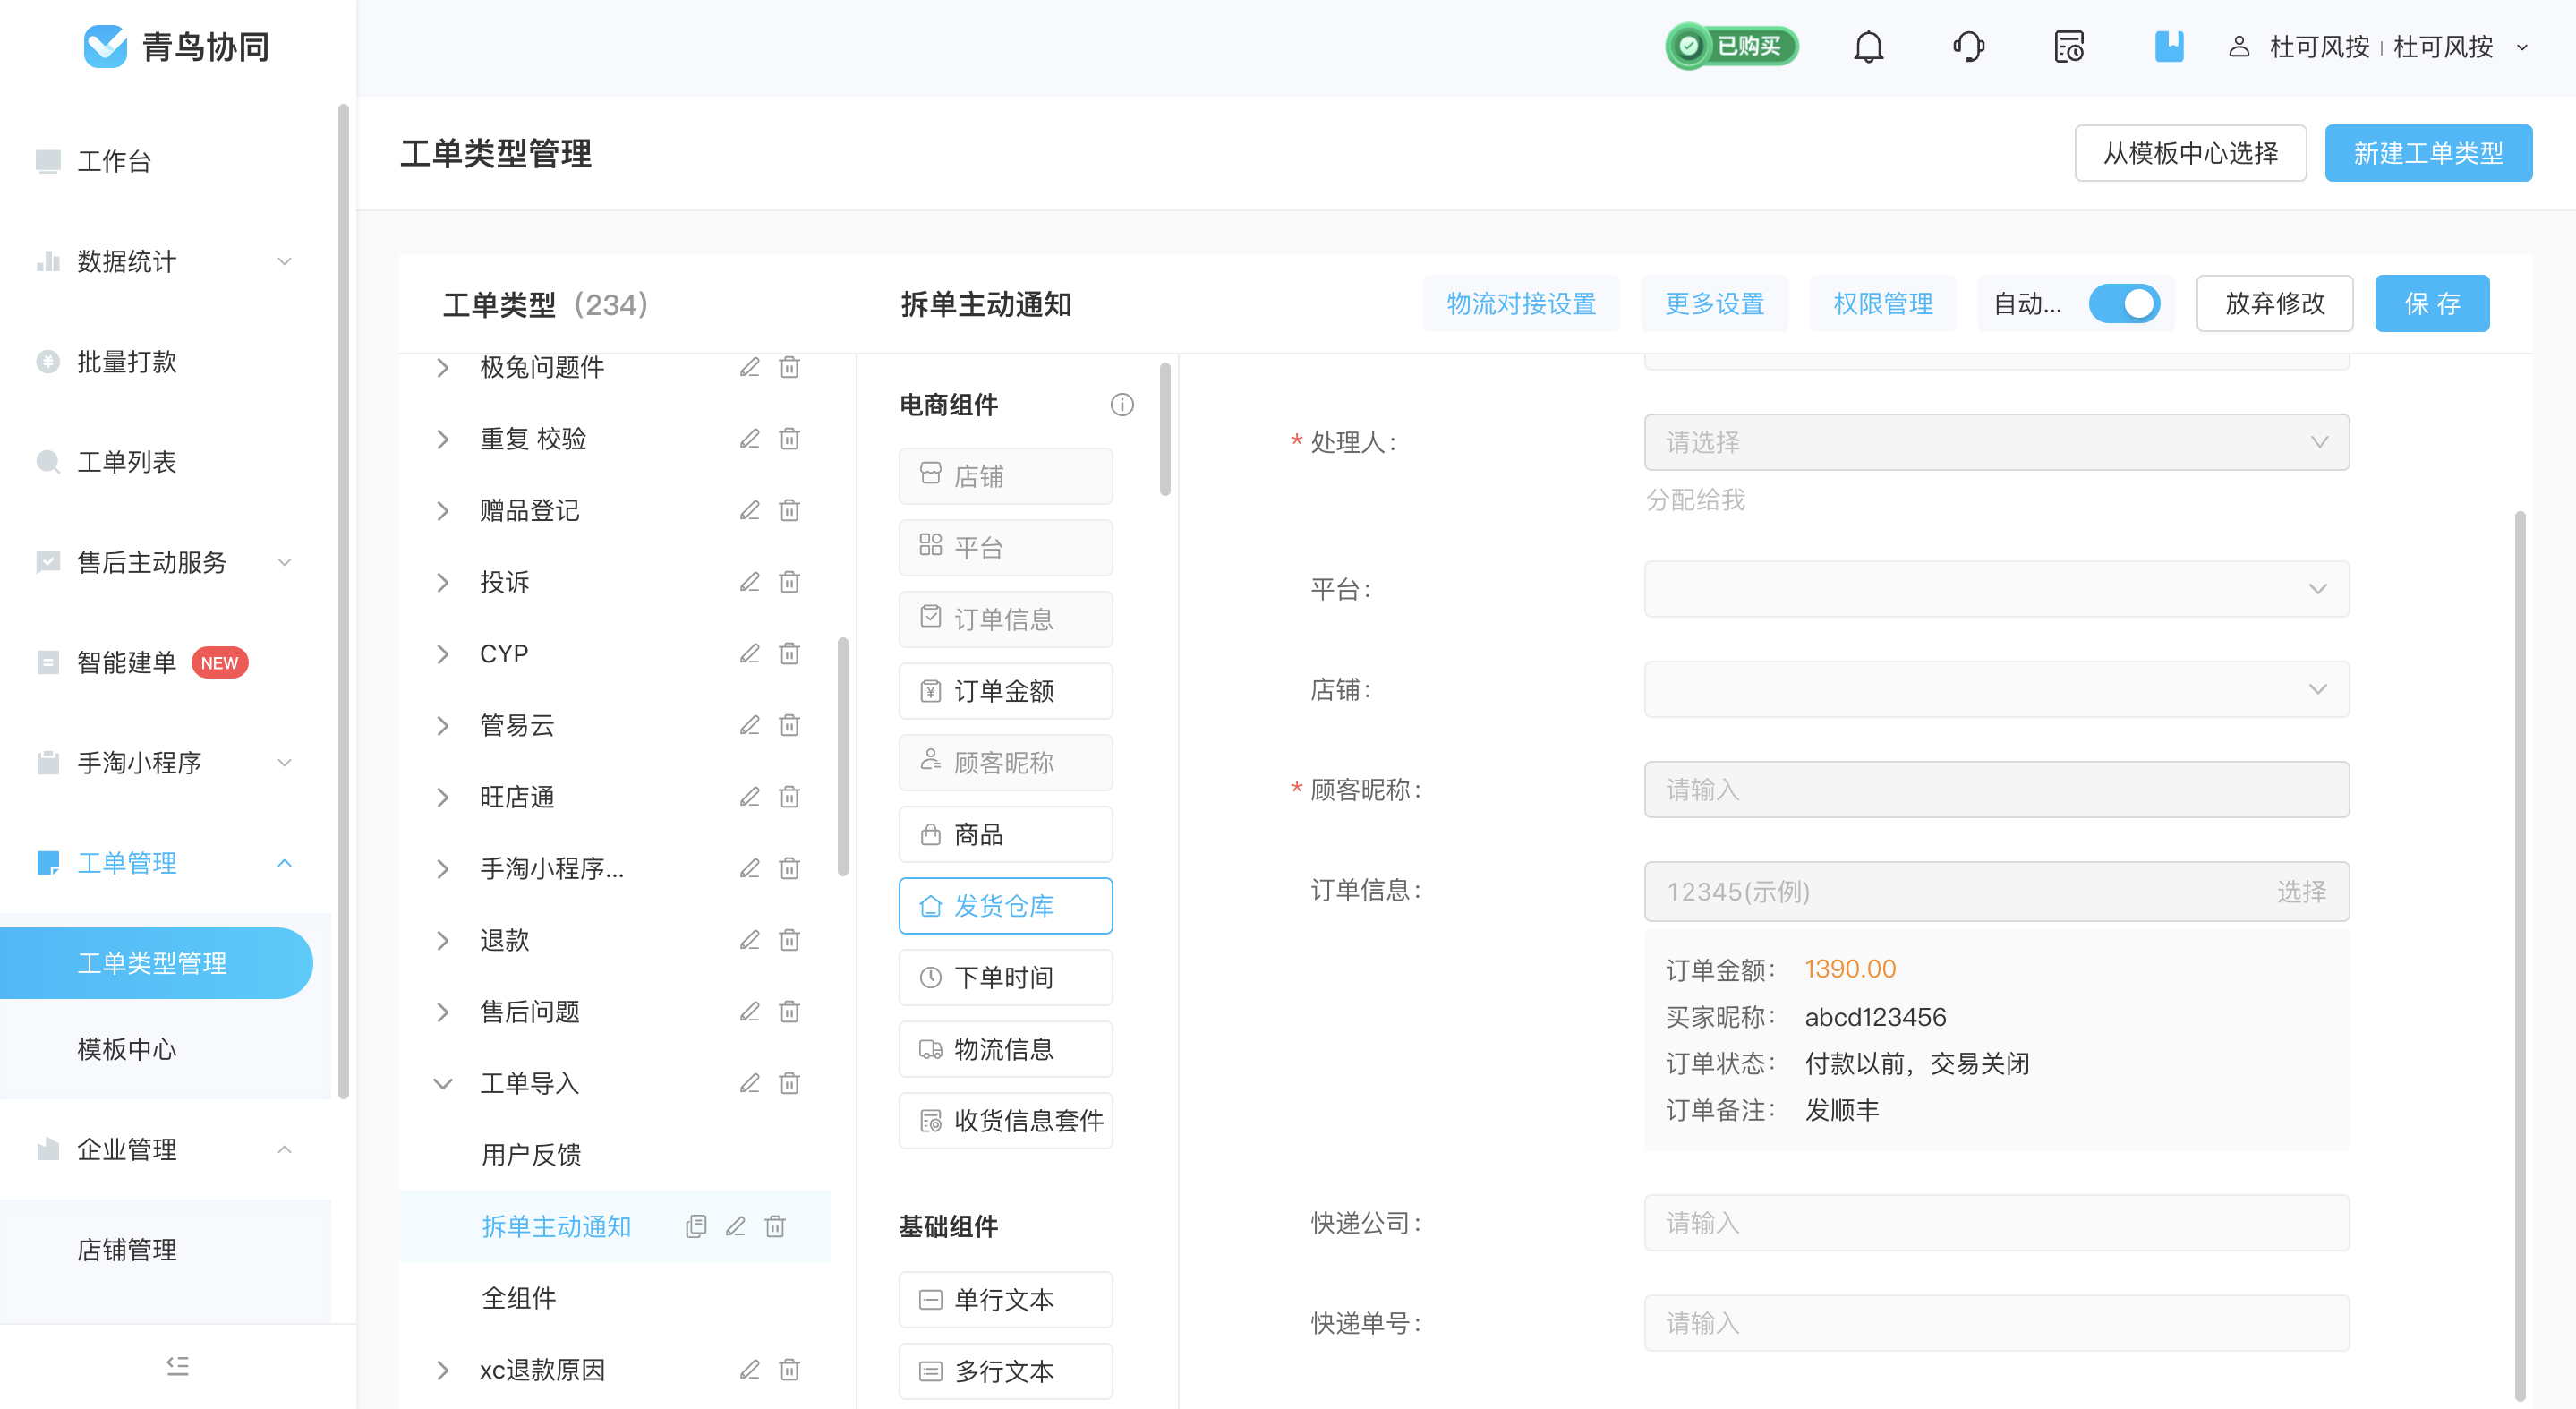Add the 订单金额 component
The width and height of the screenshot is (2576, 1409).
point(1005,691)
